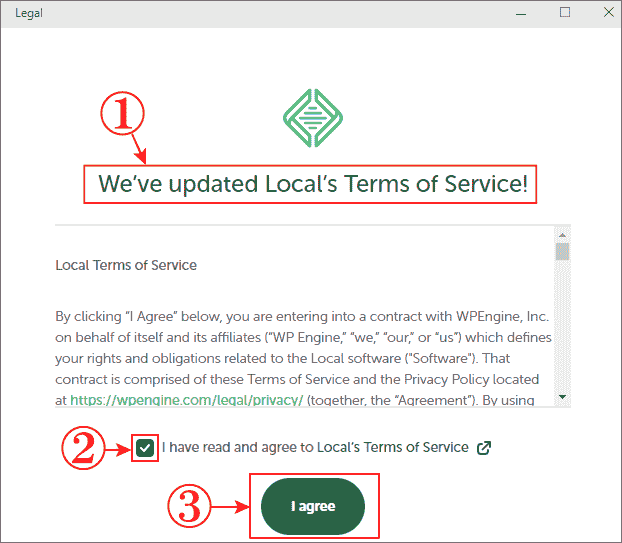Click the scrollbar up arrow in terms box
Image resolution: width=622 pixels, height=543 pixels.
562,235
